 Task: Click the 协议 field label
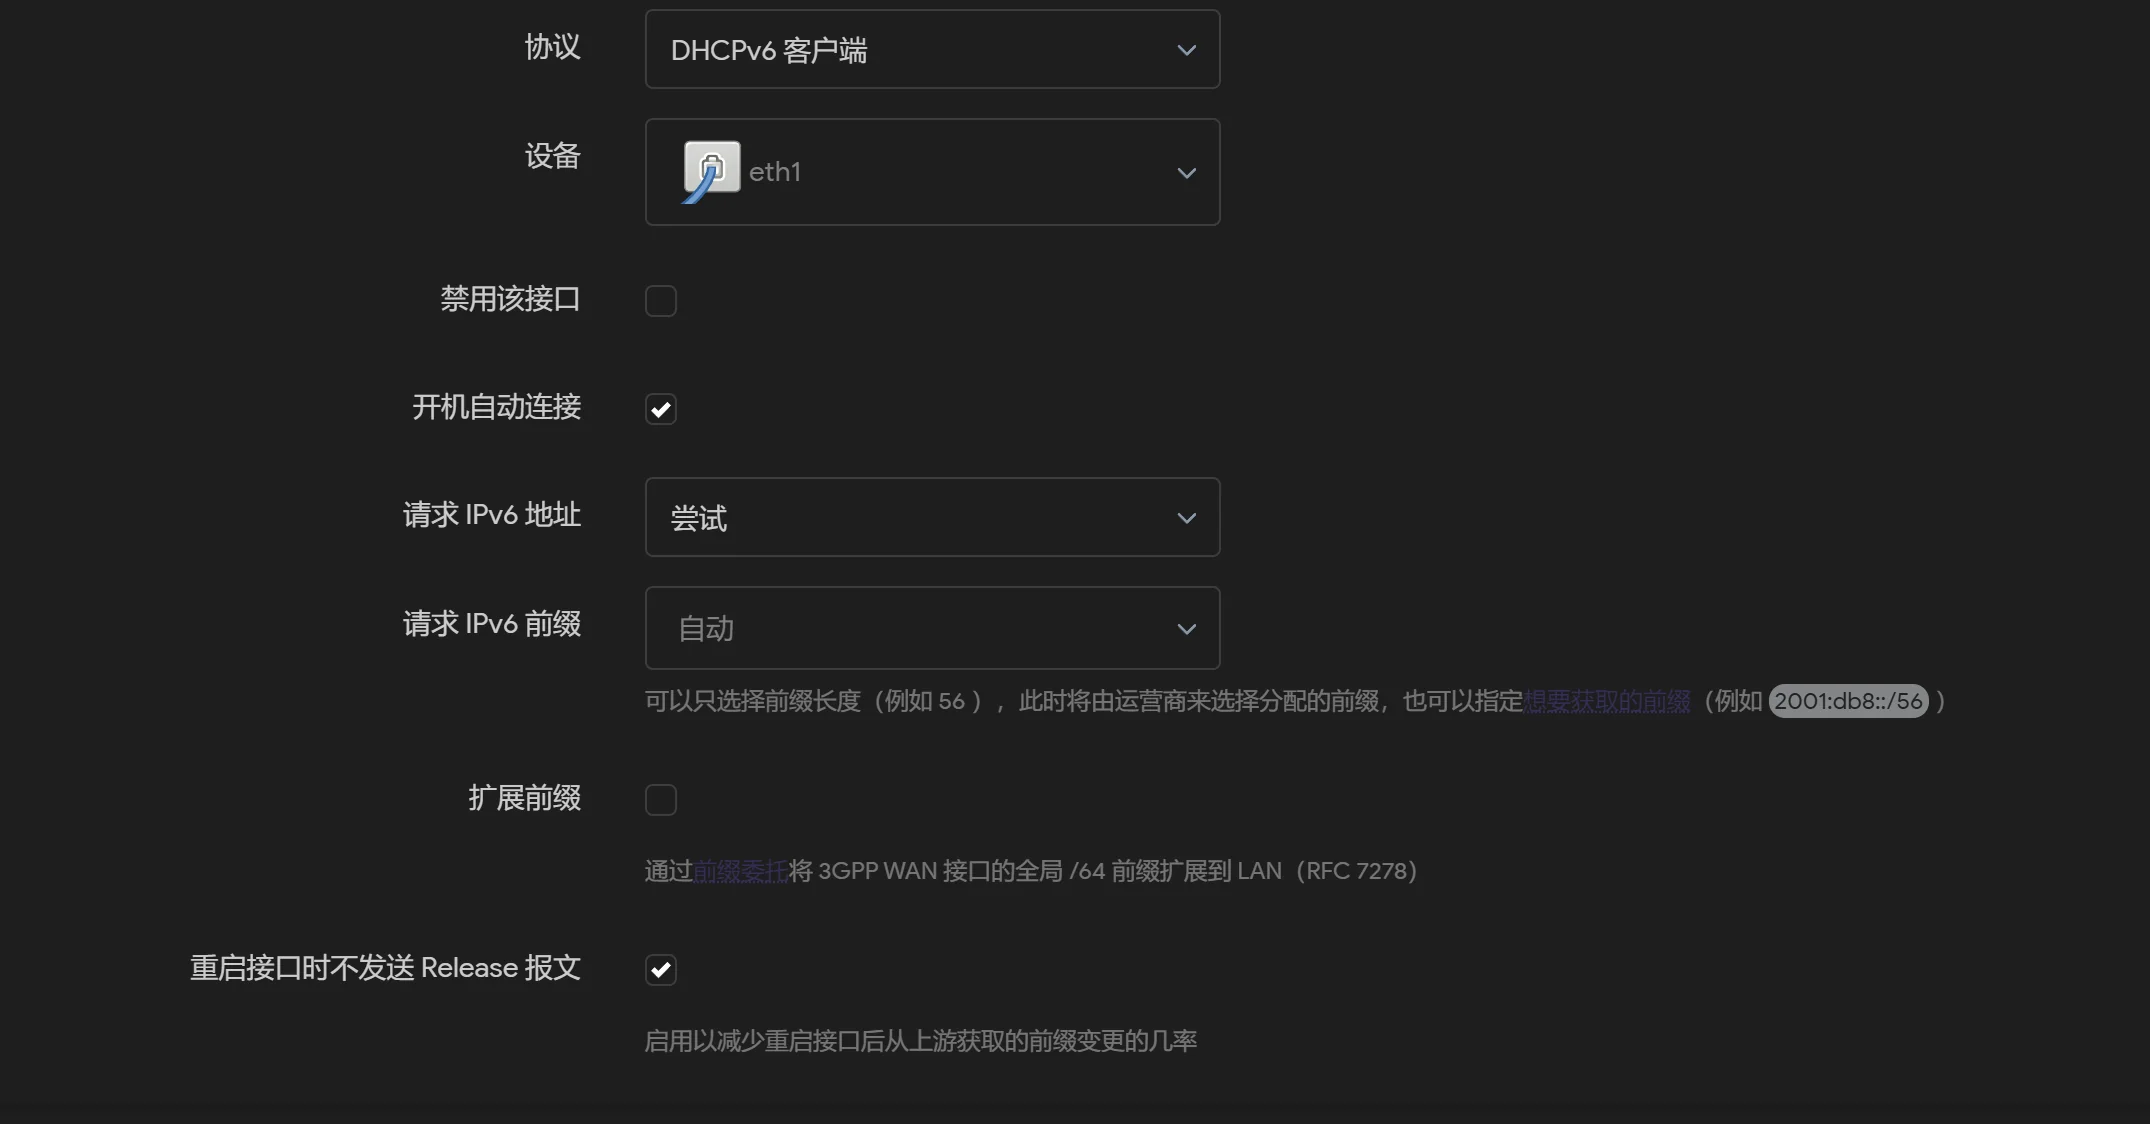(551, 47)
